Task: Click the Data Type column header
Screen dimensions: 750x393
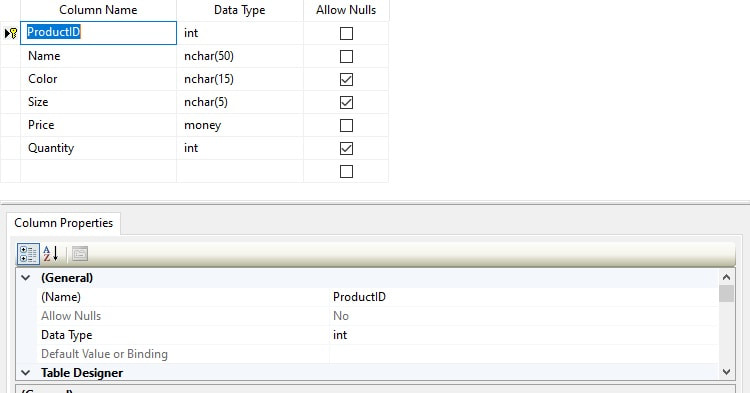Action: [240, 10]
